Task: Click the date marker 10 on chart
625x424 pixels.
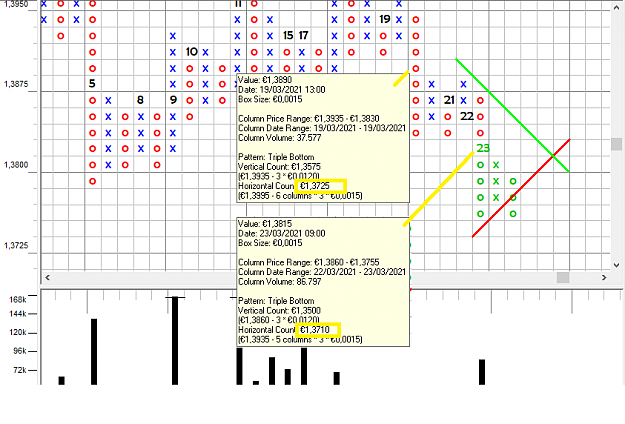Action: click(192, 52)
